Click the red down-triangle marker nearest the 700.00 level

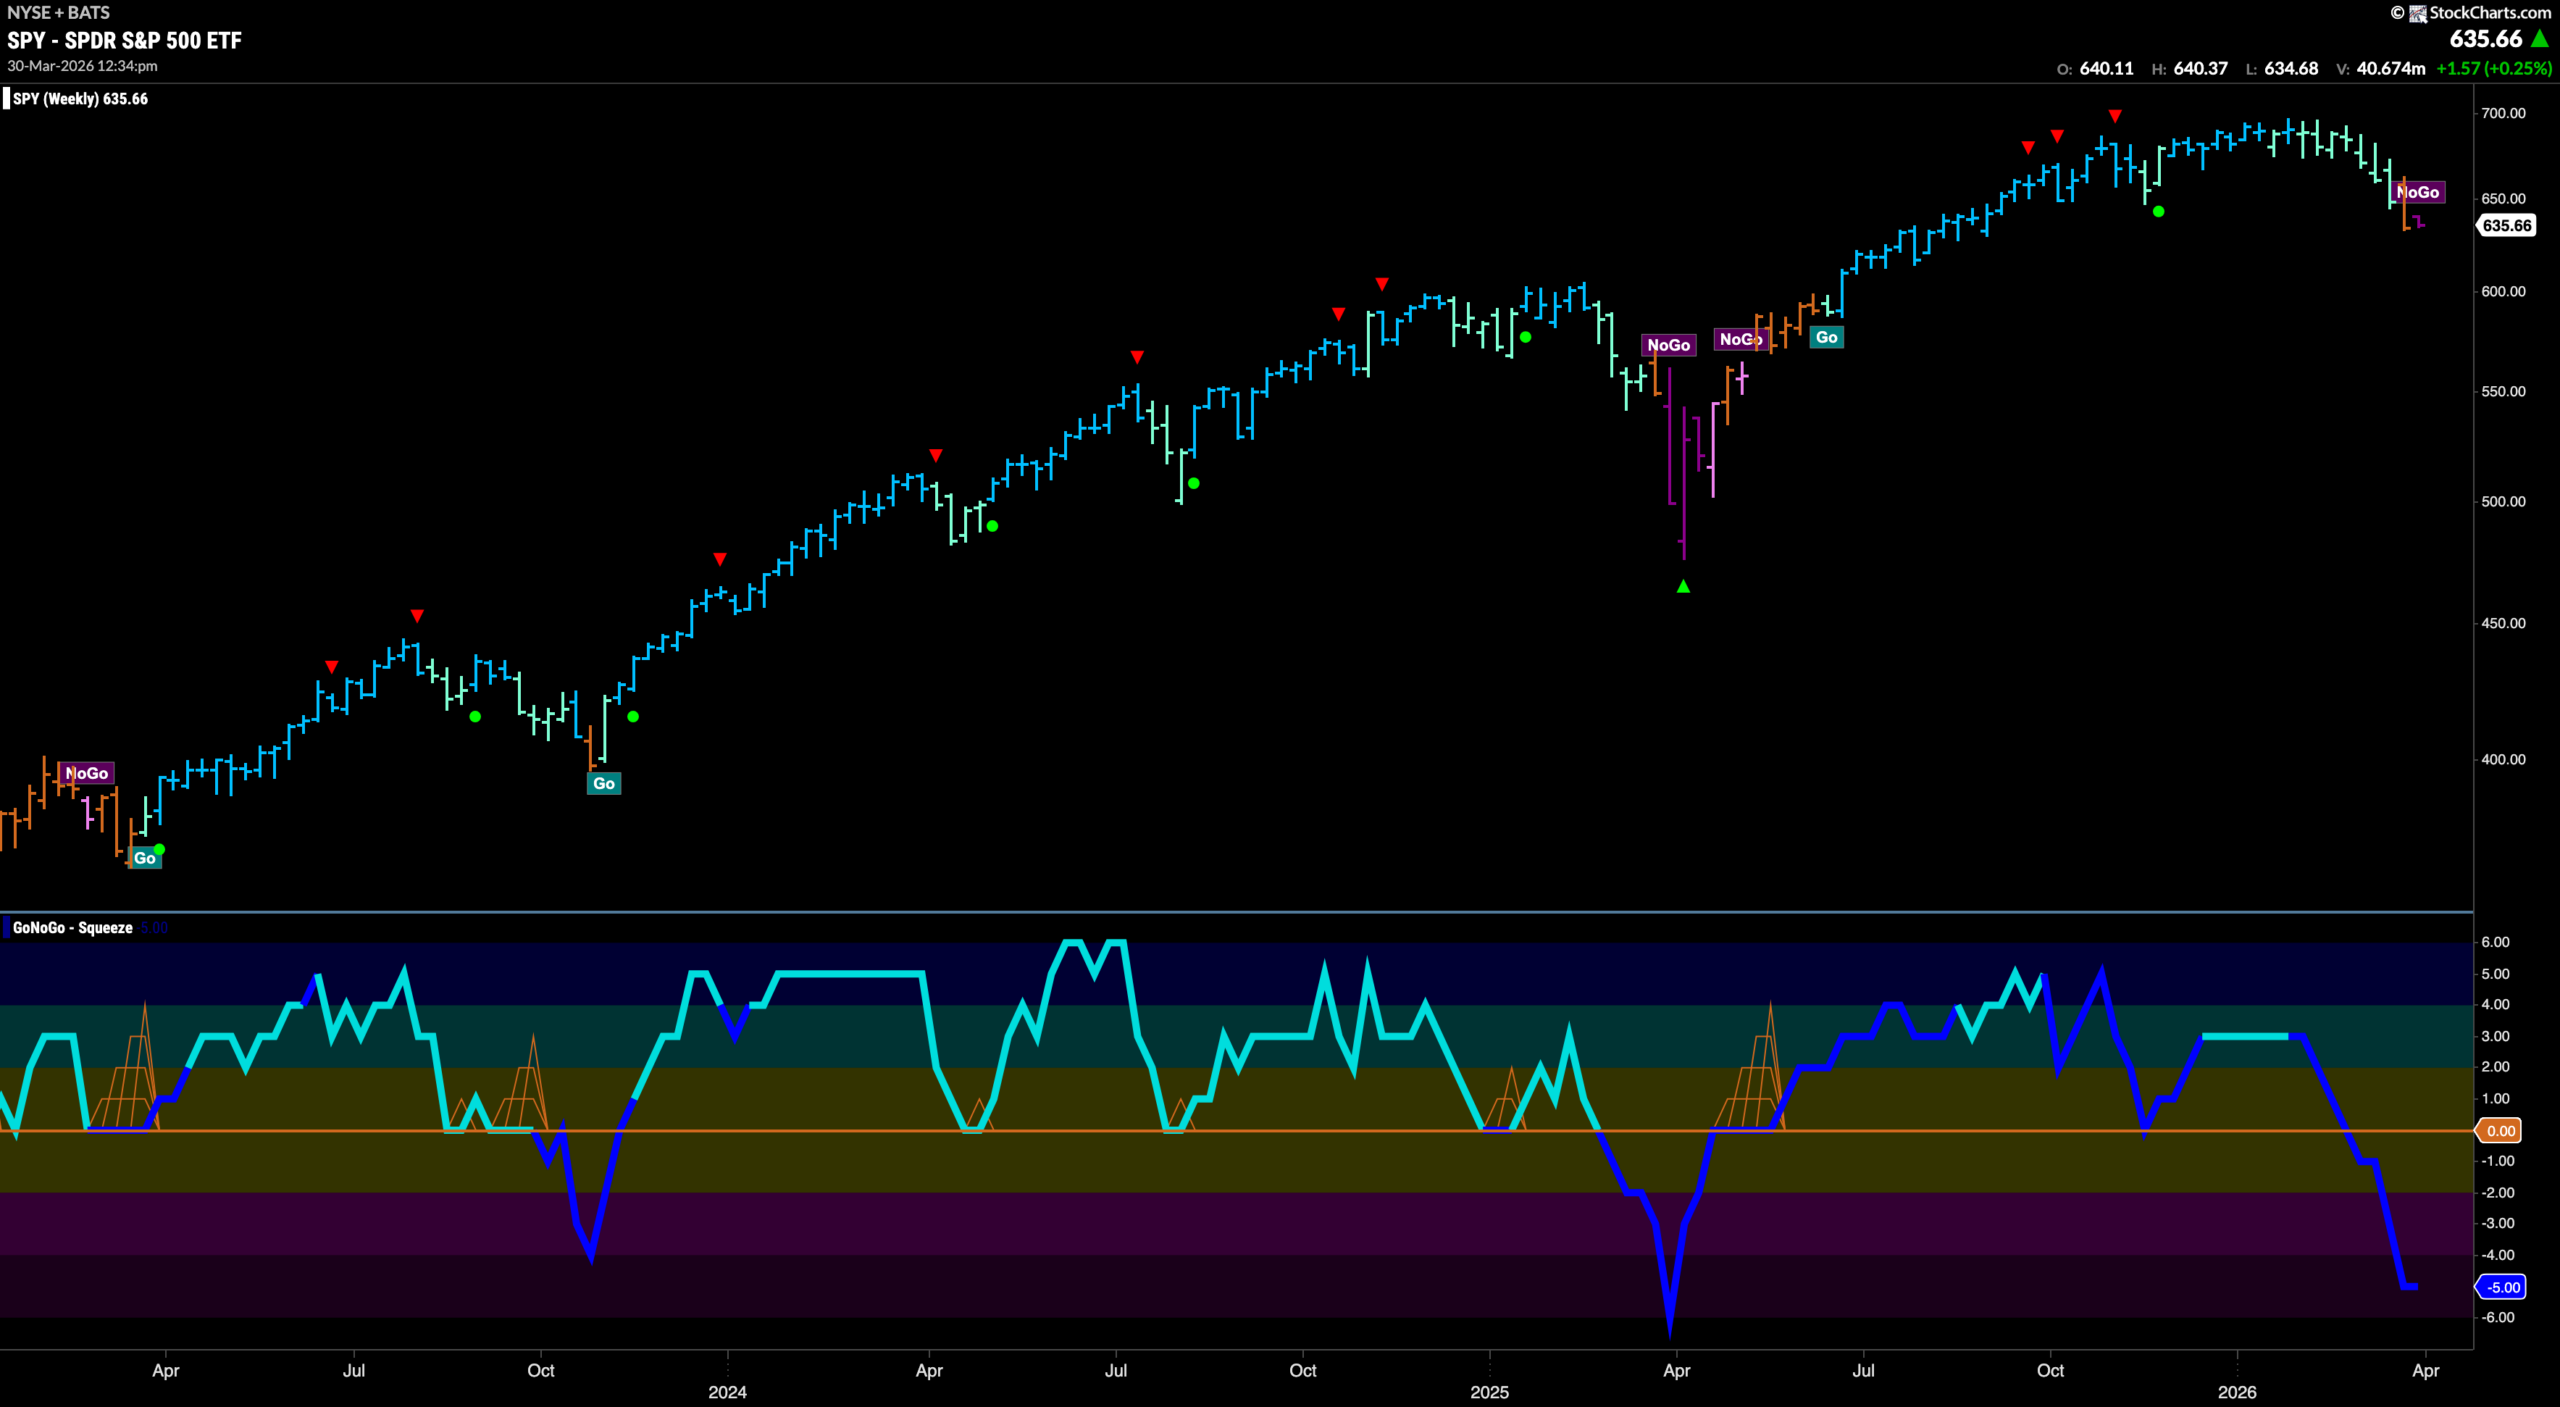click(2115, 116)
